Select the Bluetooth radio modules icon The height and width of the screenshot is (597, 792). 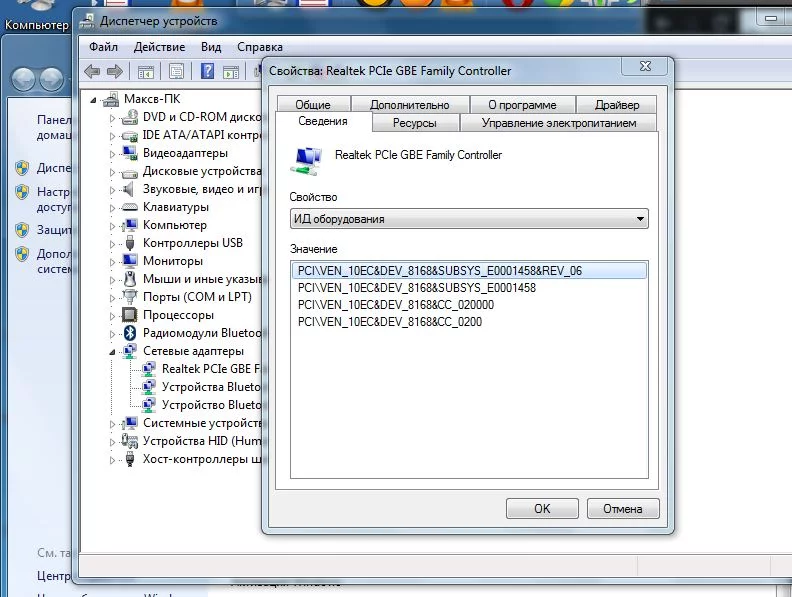point(129,333)
